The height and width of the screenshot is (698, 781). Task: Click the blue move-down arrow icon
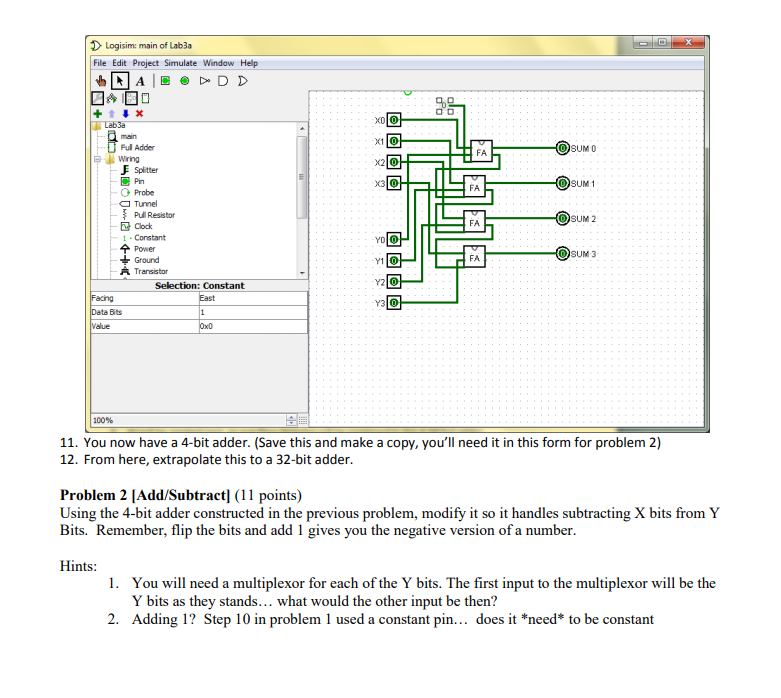(124, 115)
